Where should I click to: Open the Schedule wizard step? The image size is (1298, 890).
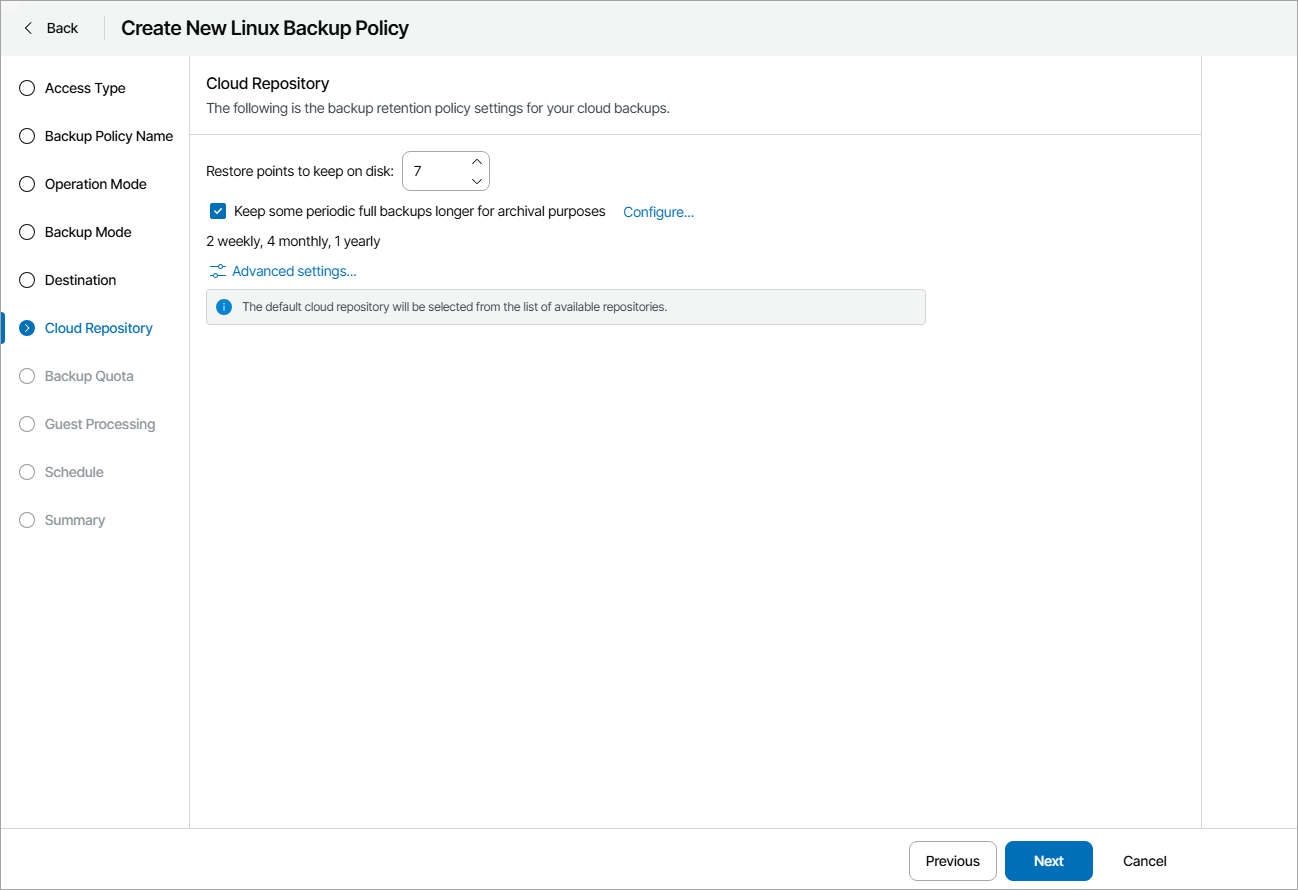tap(74, 472)
